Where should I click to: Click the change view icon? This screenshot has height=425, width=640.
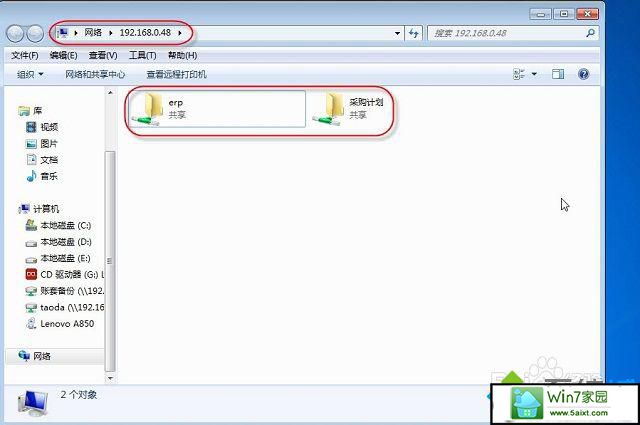(519, 74)
